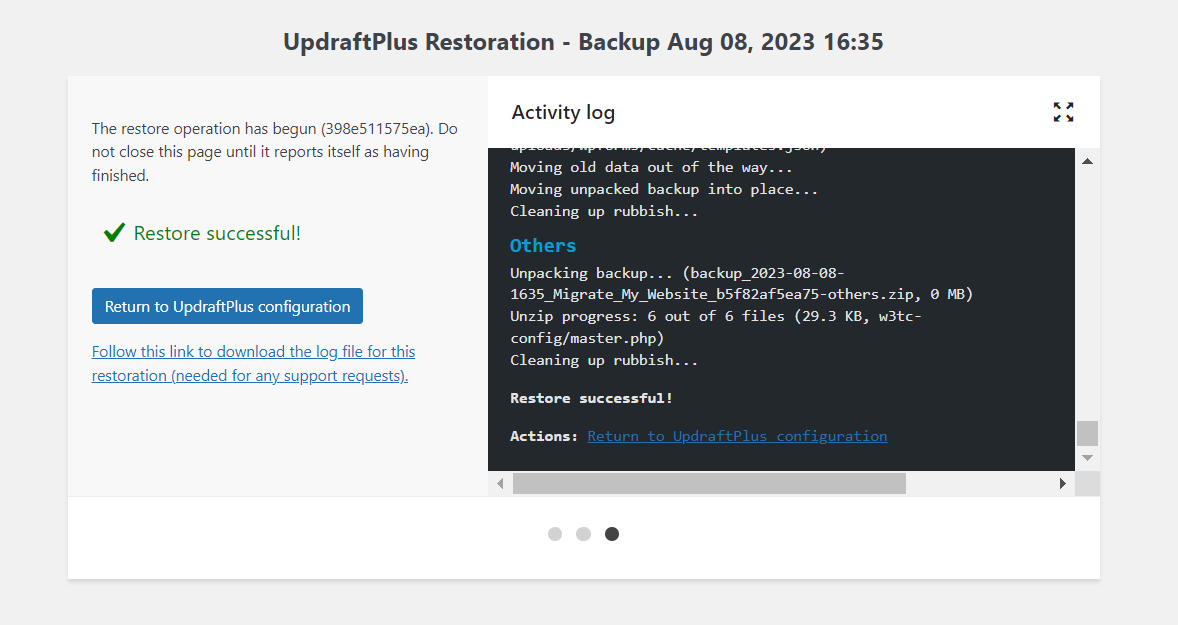Click the horizontal scrollbar thumb below the log
The width and height of the screenshot is (1178, 625).
708,483
